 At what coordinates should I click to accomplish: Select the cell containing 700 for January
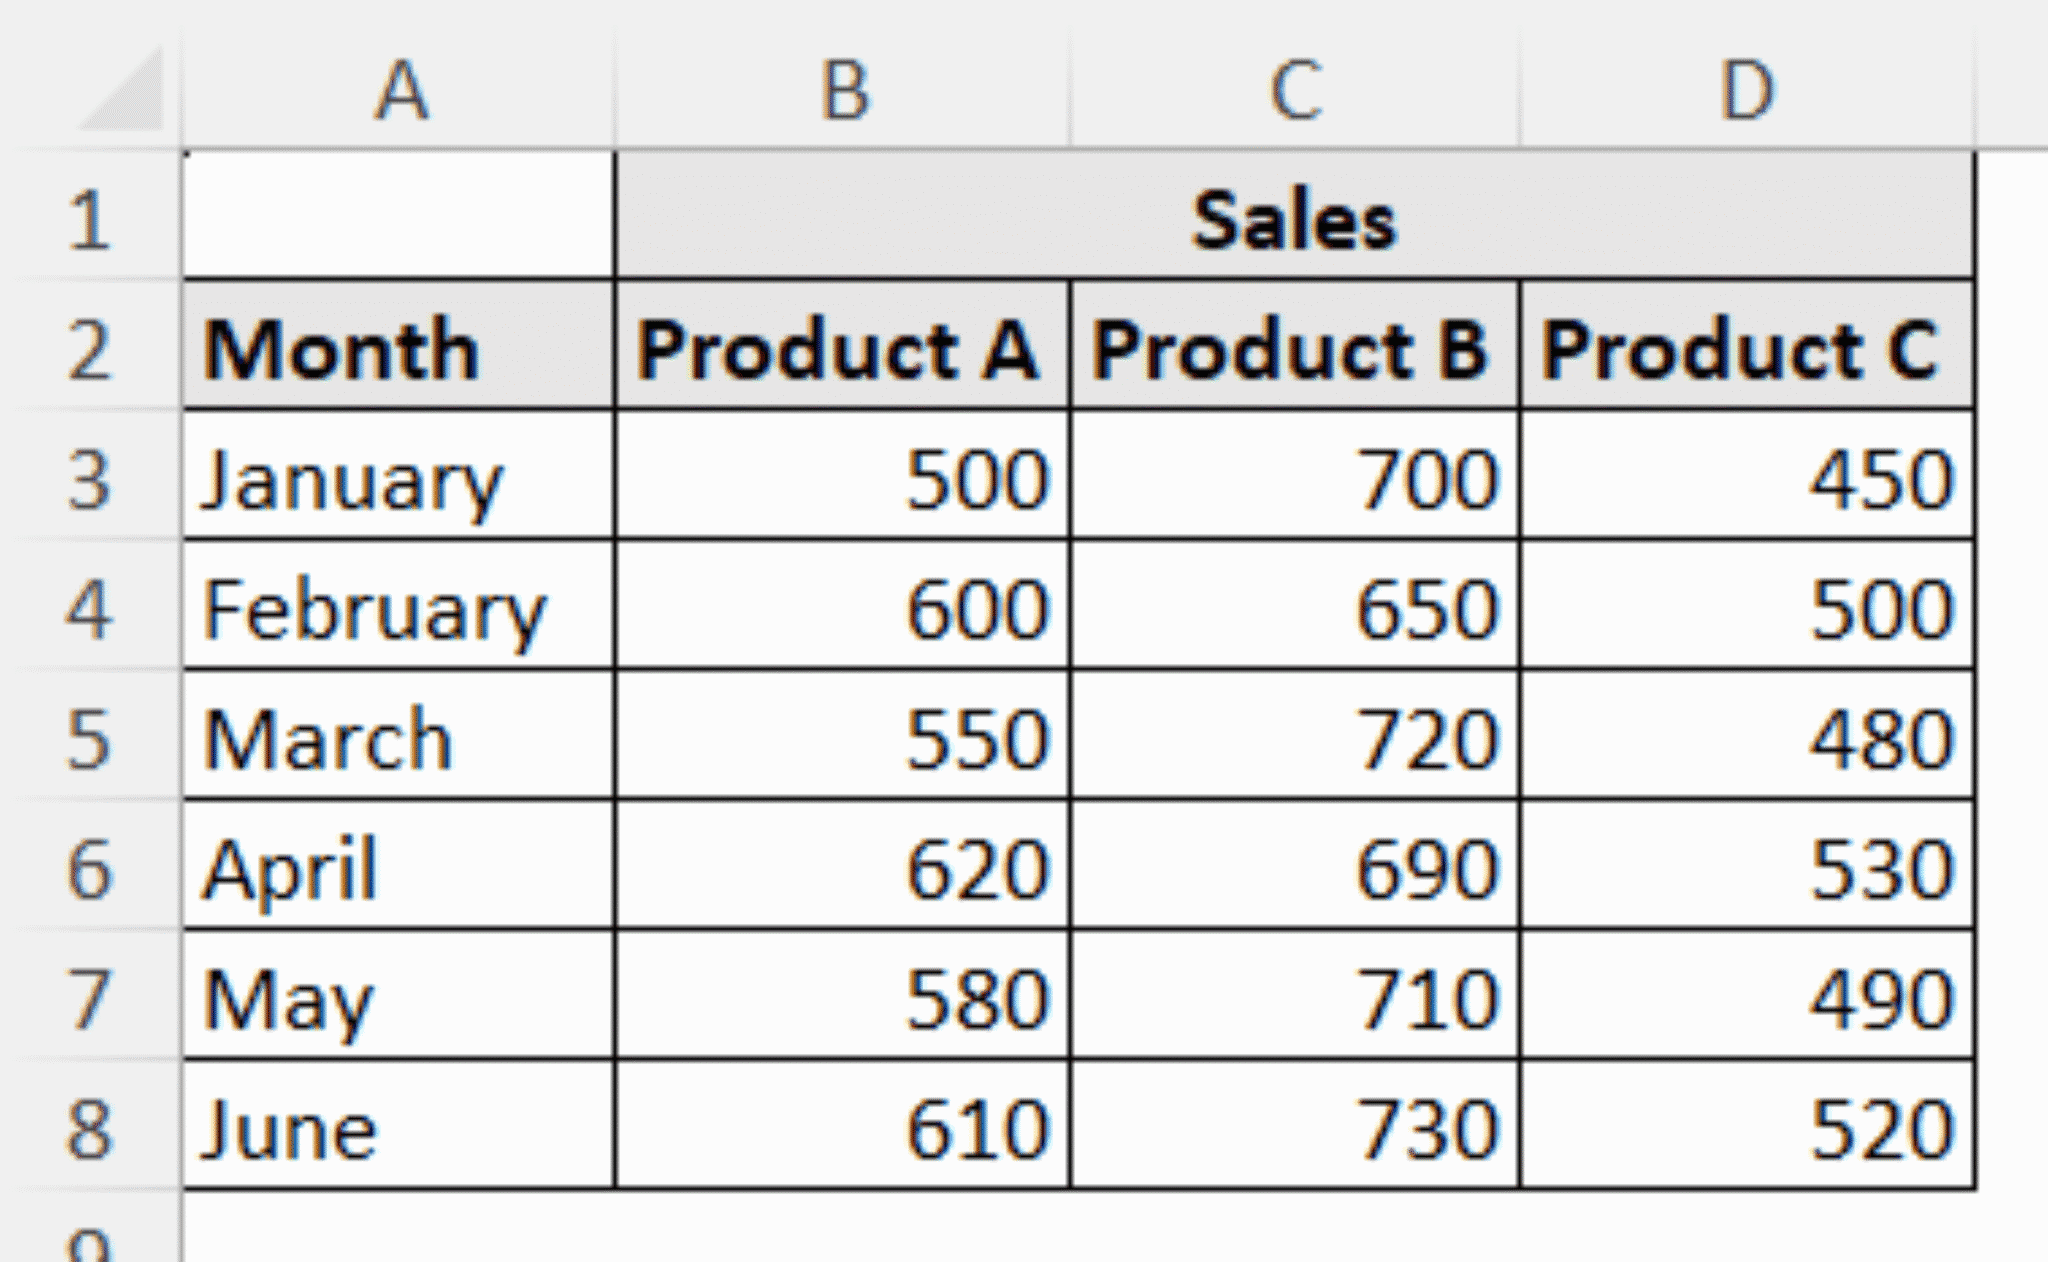pyautogui.click(x=1295, y=480)
